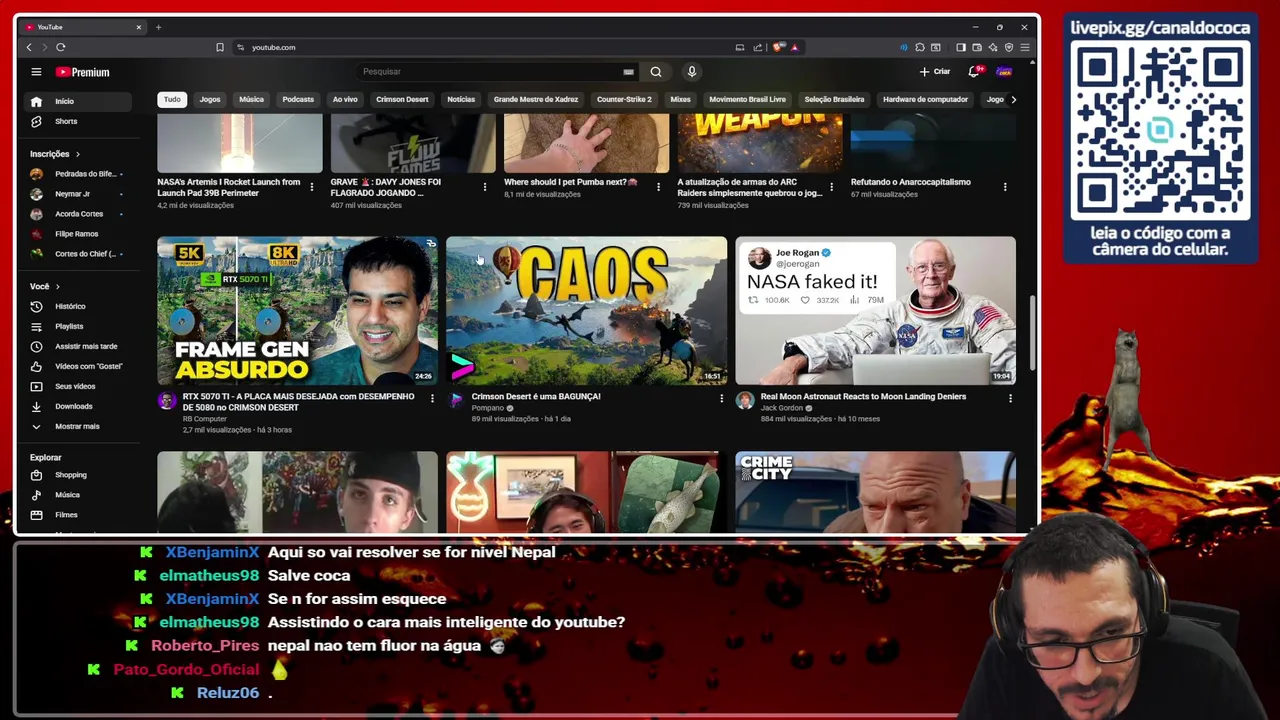The width and height of the screenshot is (1280, 720).
Task: Click the Jack Gordon channel avatar
Action: click(744, 401)
